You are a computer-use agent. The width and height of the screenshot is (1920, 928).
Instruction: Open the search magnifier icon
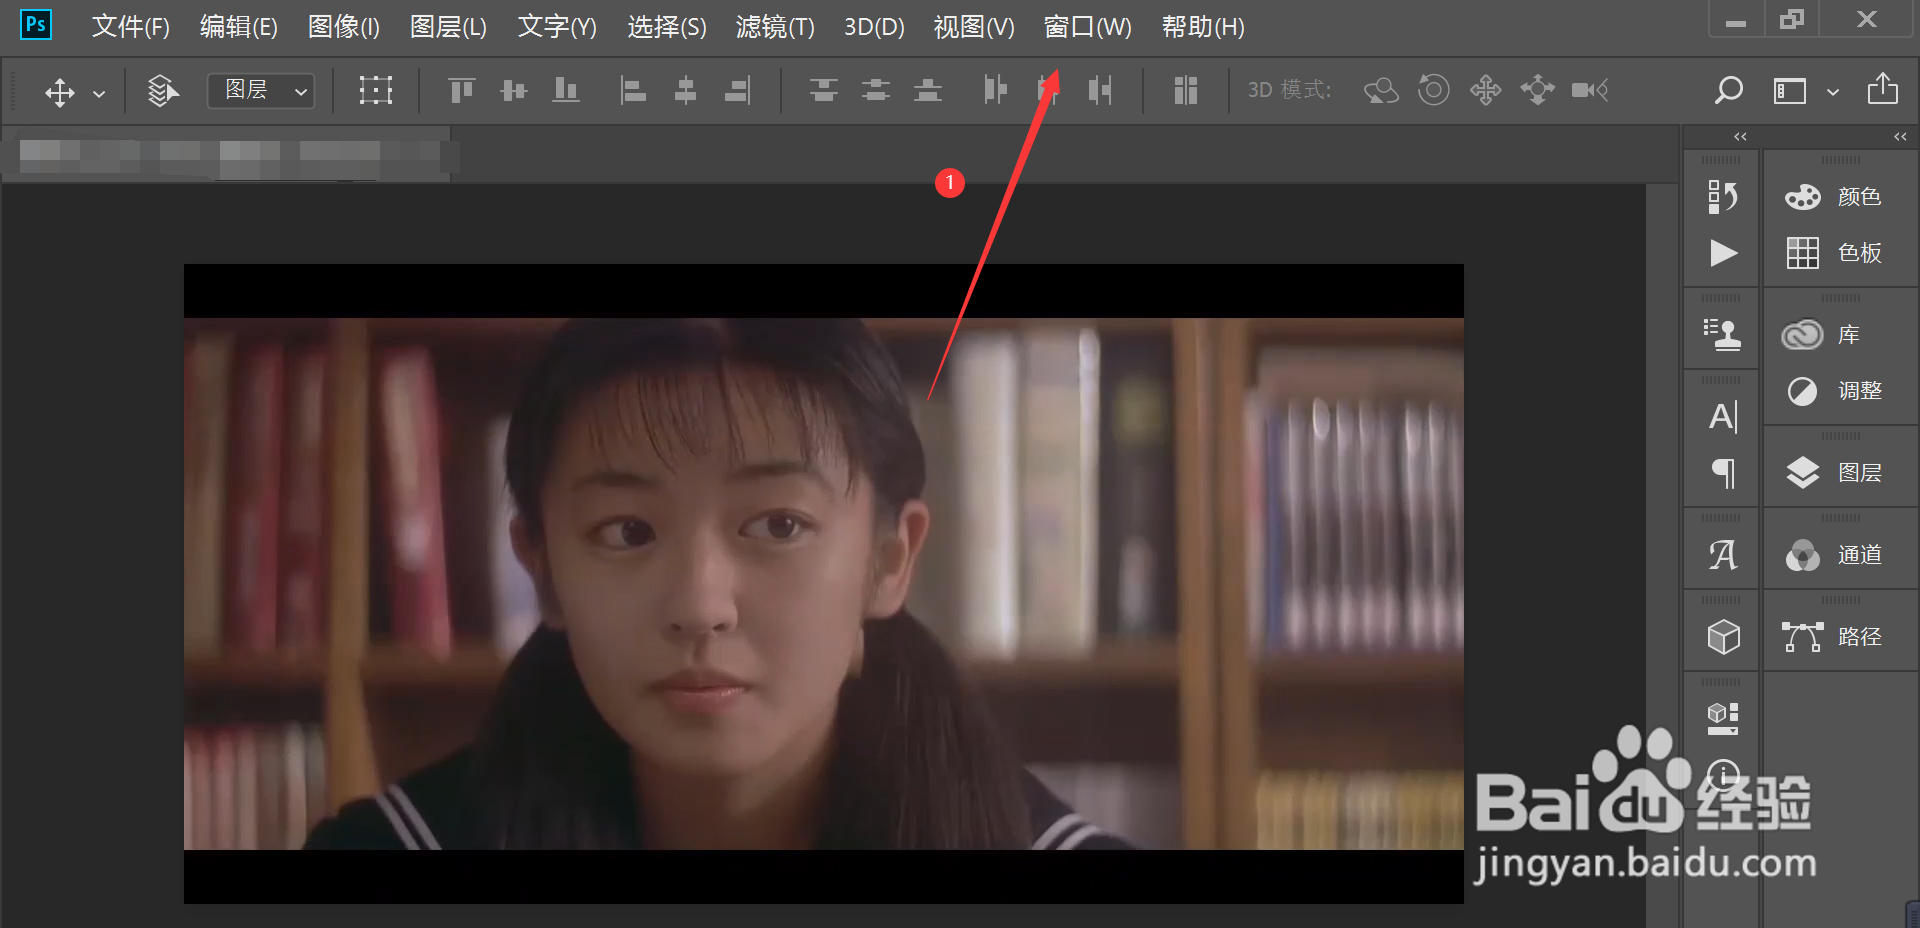tap(1728, 91)
